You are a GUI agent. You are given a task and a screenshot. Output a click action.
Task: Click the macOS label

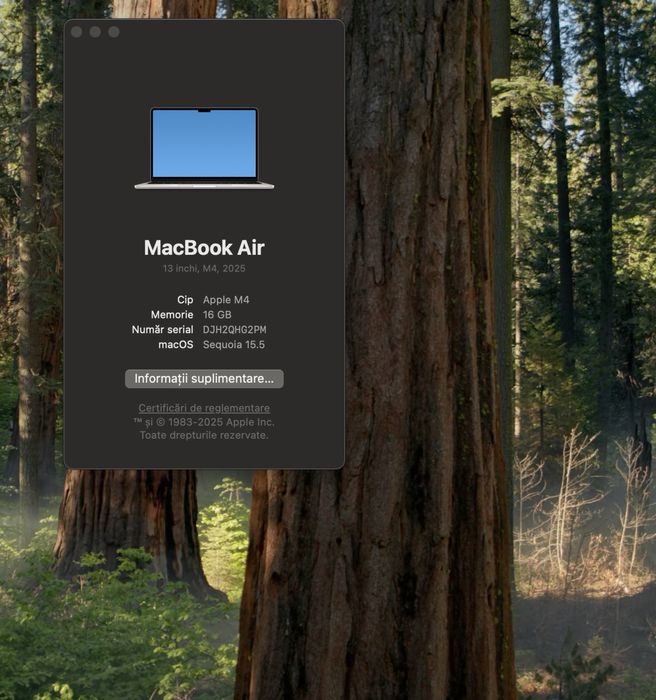click(x=176, y=345)
